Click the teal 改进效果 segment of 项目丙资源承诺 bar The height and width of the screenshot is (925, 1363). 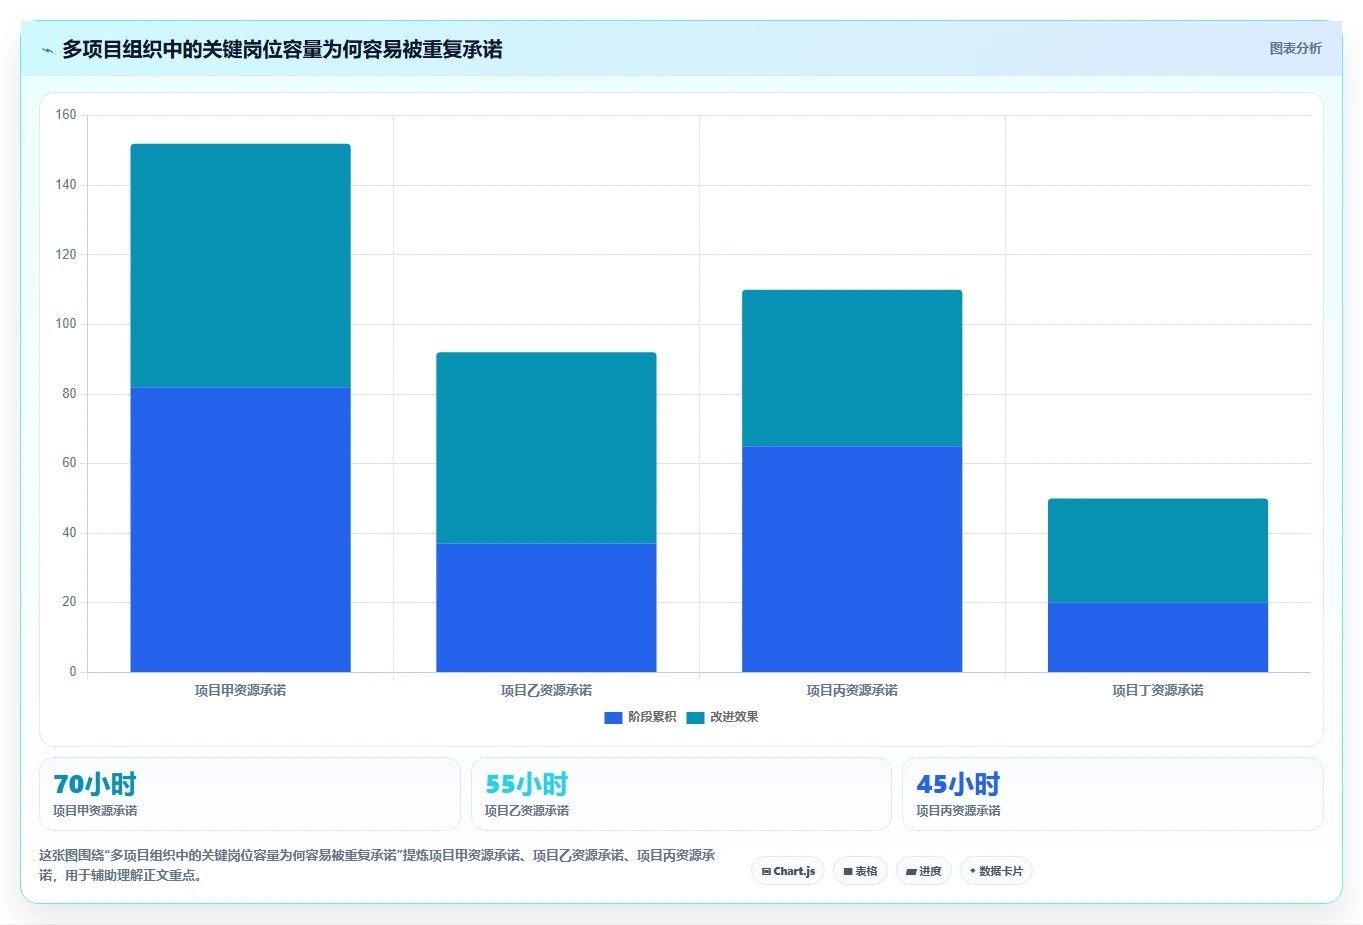coord(852,368)
